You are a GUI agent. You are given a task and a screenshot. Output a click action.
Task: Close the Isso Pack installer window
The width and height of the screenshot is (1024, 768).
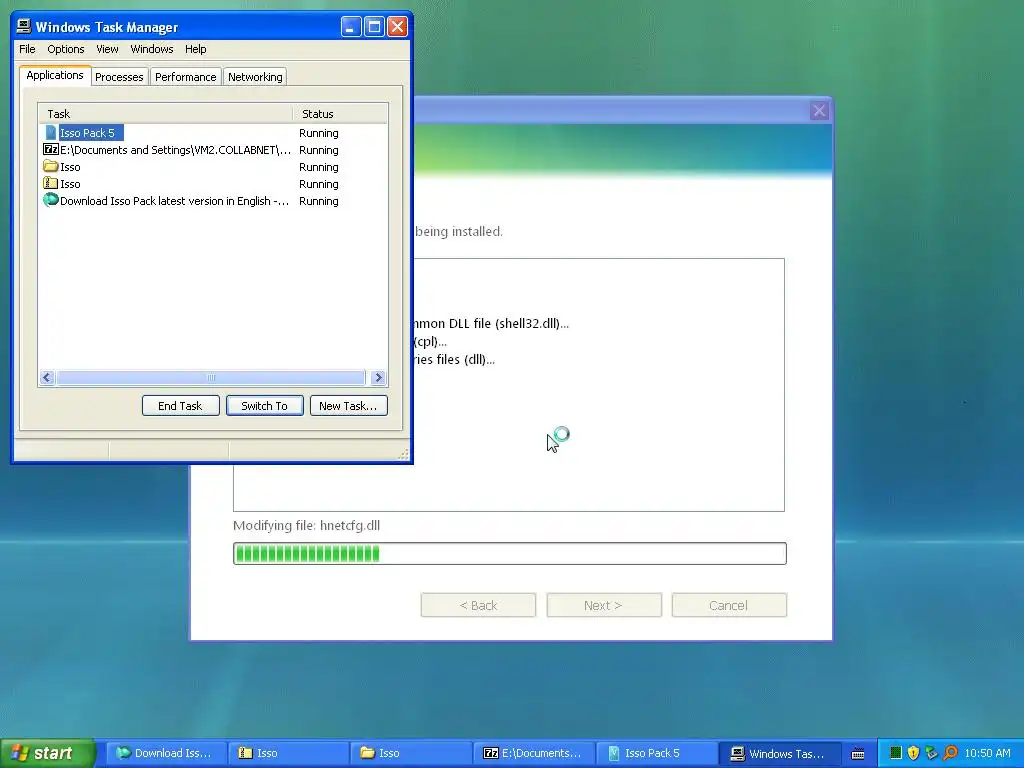click(x=819, y=110)
